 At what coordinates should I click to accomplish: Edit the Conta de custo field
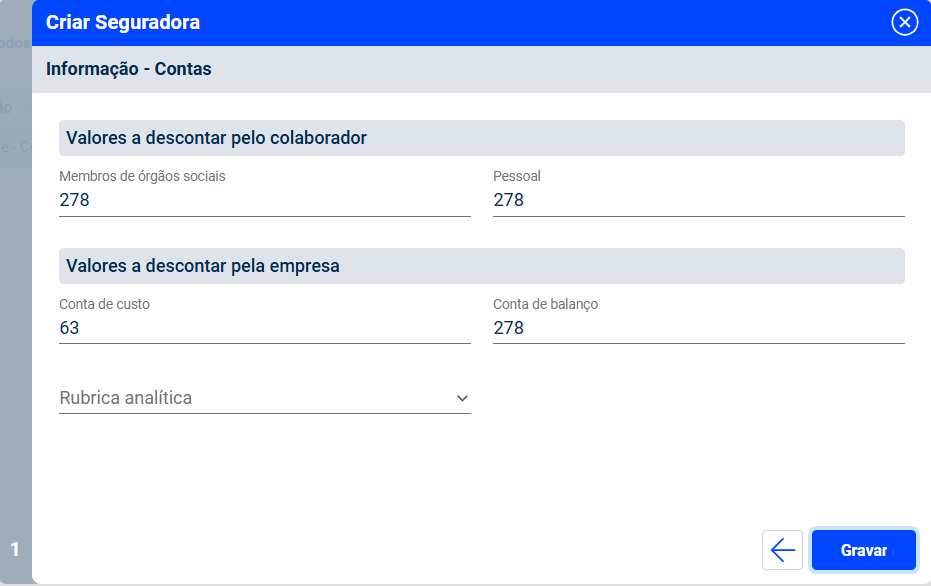pos(265,328)
